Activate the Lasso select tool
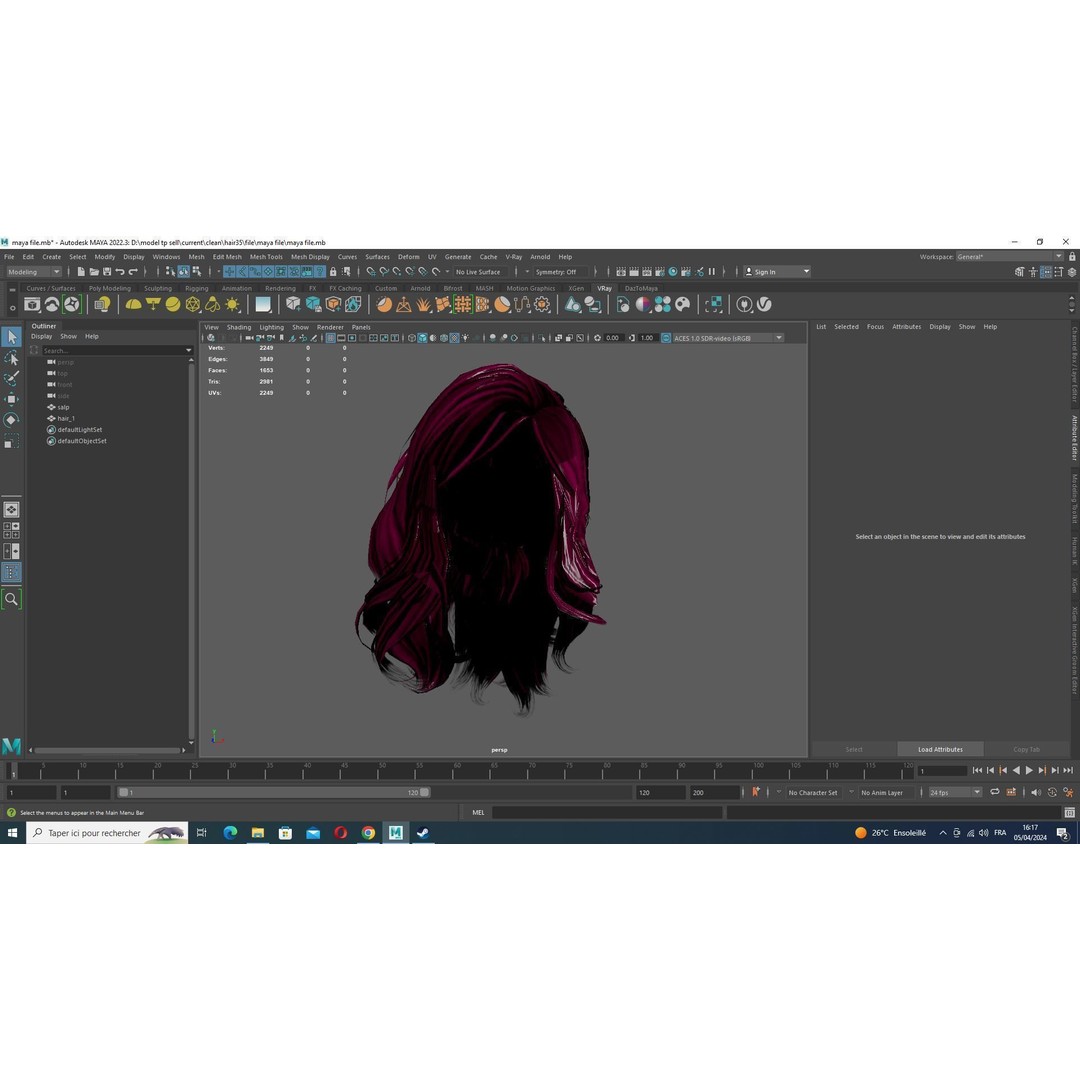This screenshot has width=1080, height=1080. point(12,358)
